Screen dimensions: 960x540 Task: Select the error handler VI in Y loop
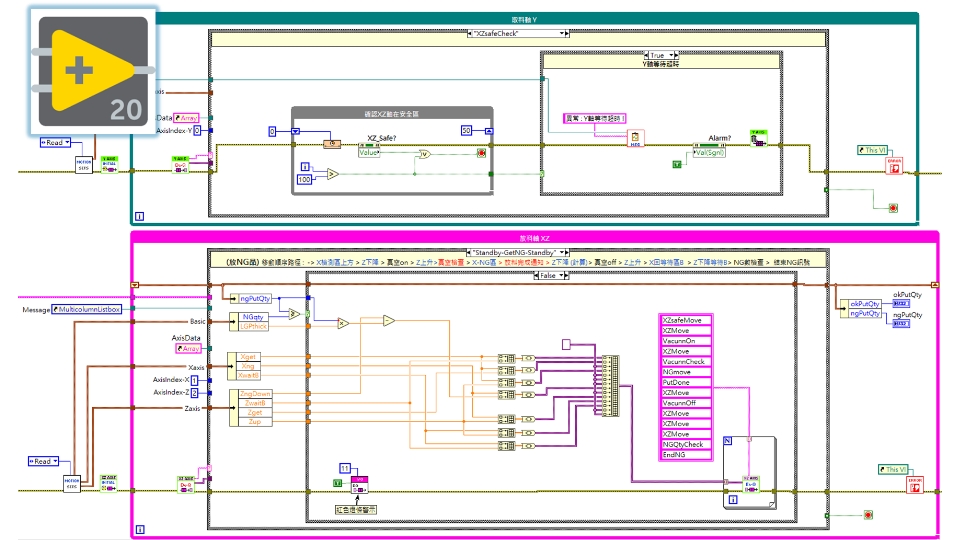895,165
